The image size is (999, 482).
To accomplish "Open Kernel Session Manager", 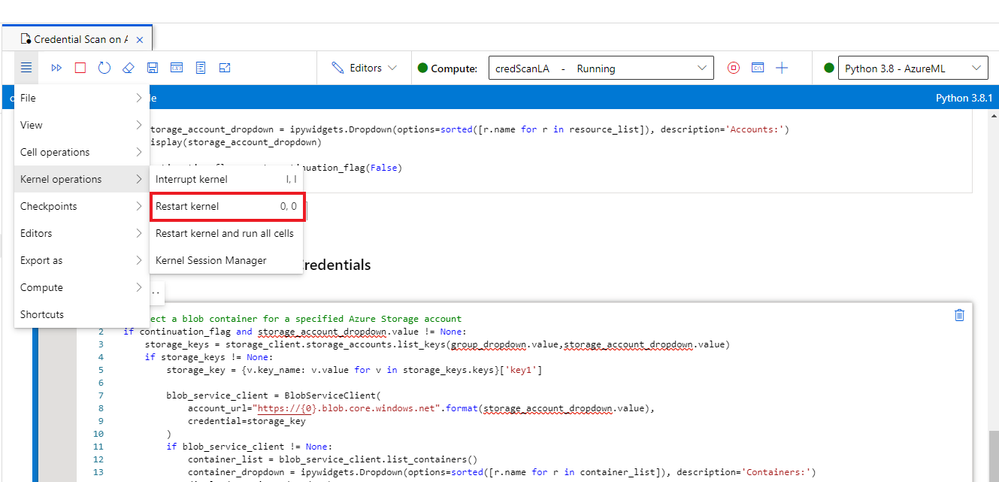I will pyautogui.click(x=226, y=260).
